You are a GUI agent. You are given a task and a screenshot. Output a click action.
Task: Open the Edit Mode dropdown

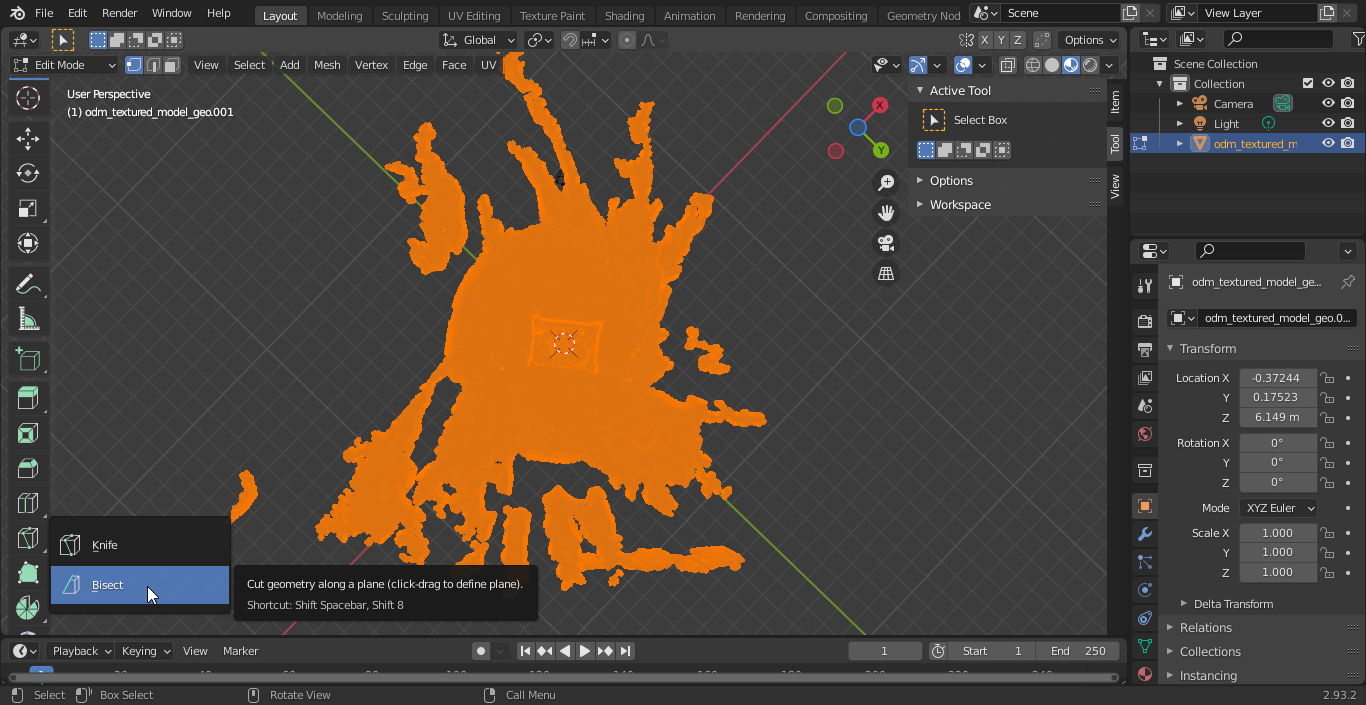pos(64,65)
